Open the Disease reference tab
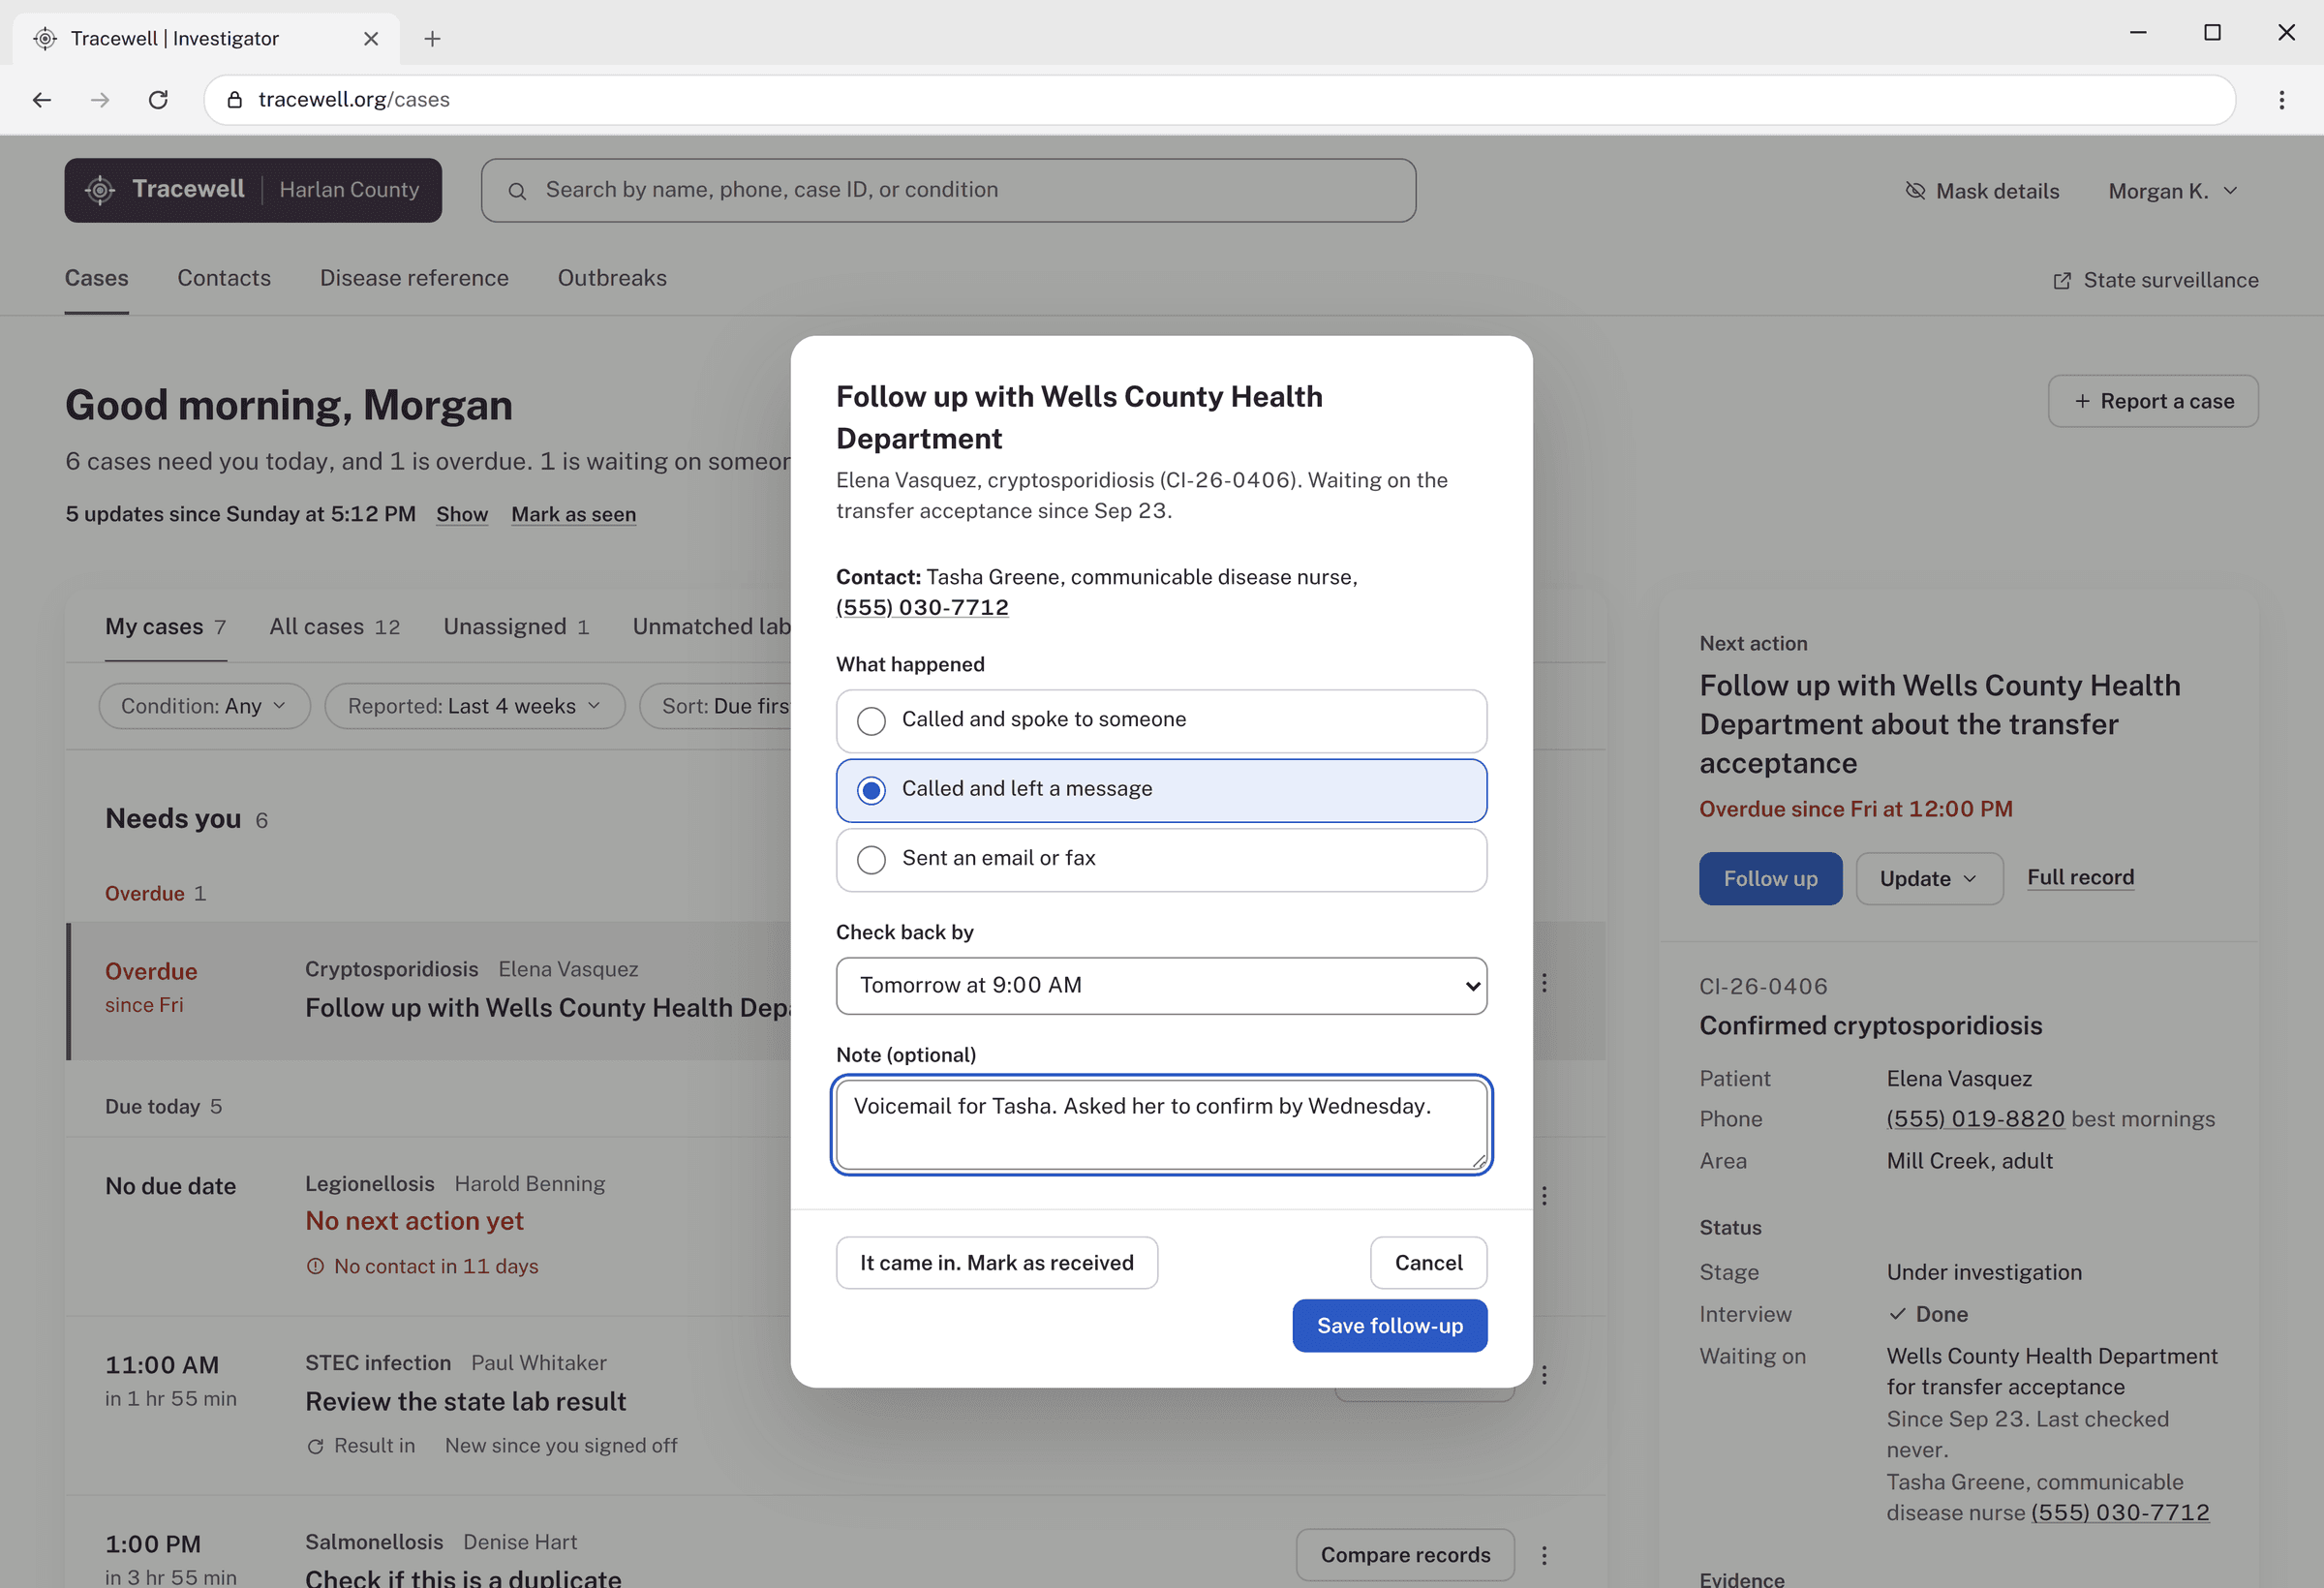This screenshot has height=1588, width=2324. [x=414, y=278]
